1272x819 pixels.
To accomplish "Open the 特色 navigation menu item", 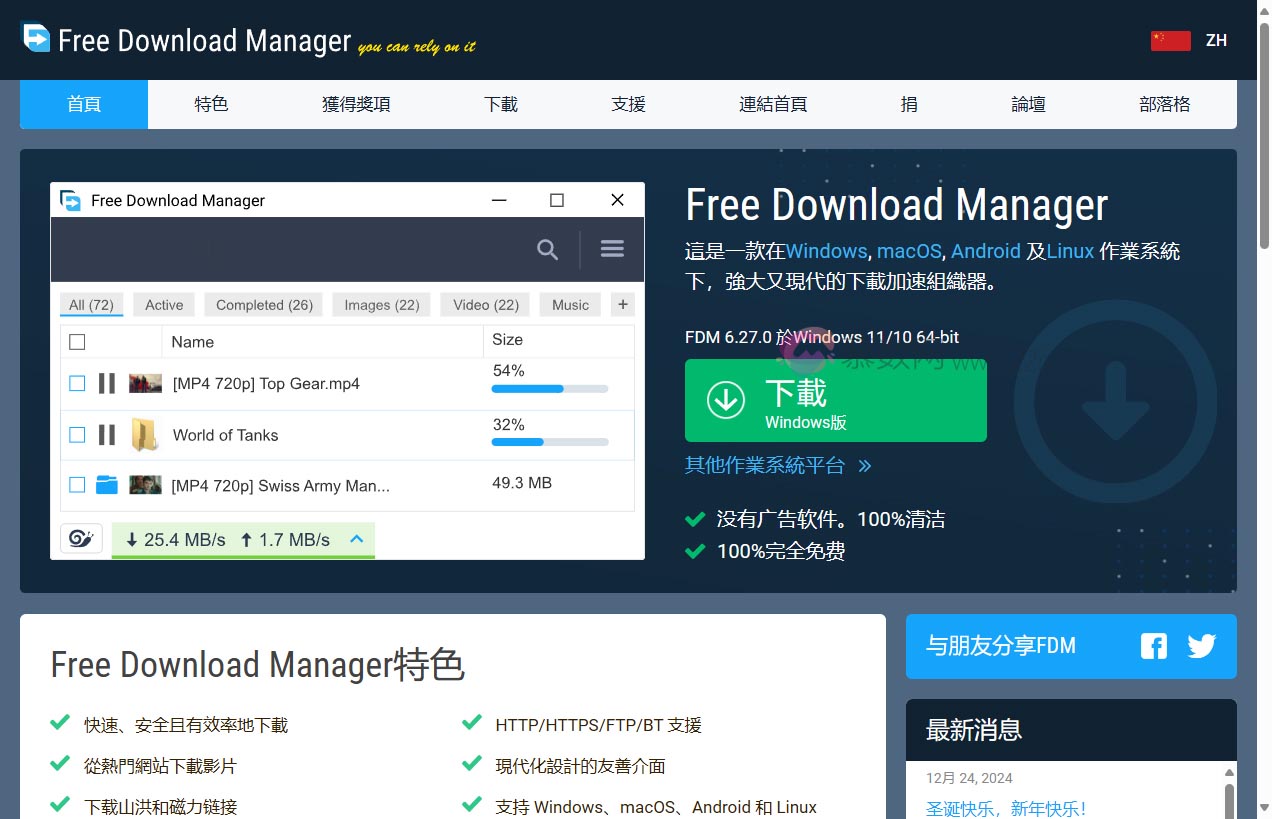I will click(x=211, y=104).
